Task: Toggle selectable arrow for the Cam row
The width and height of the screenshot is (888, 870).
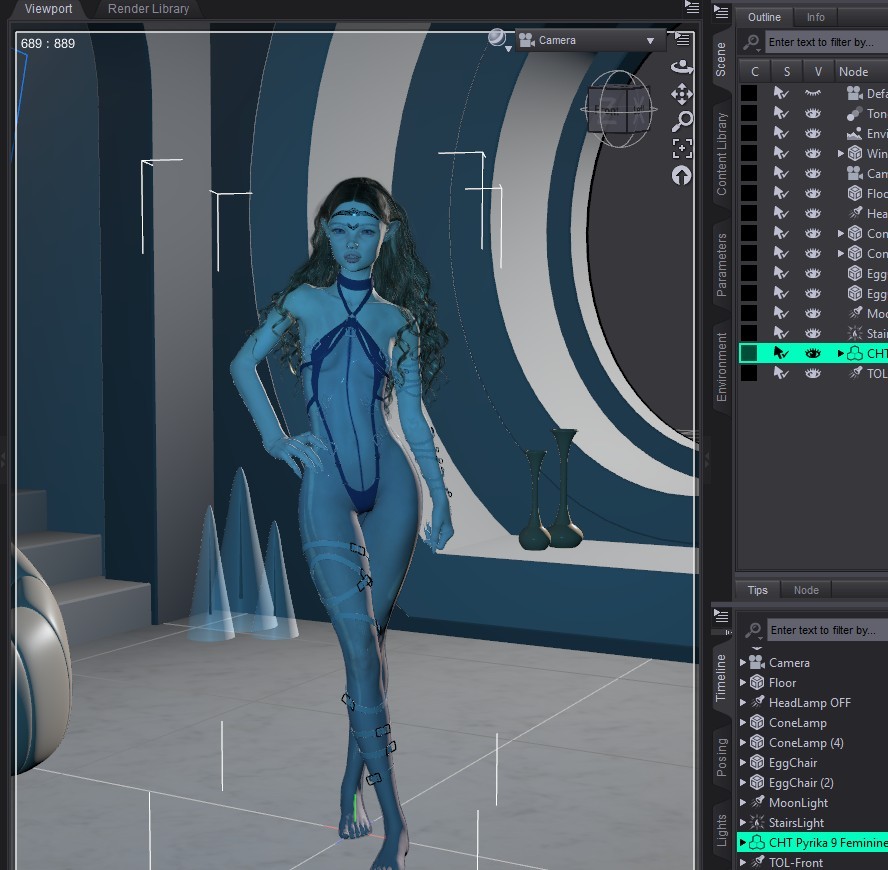Action: (782, 173)
